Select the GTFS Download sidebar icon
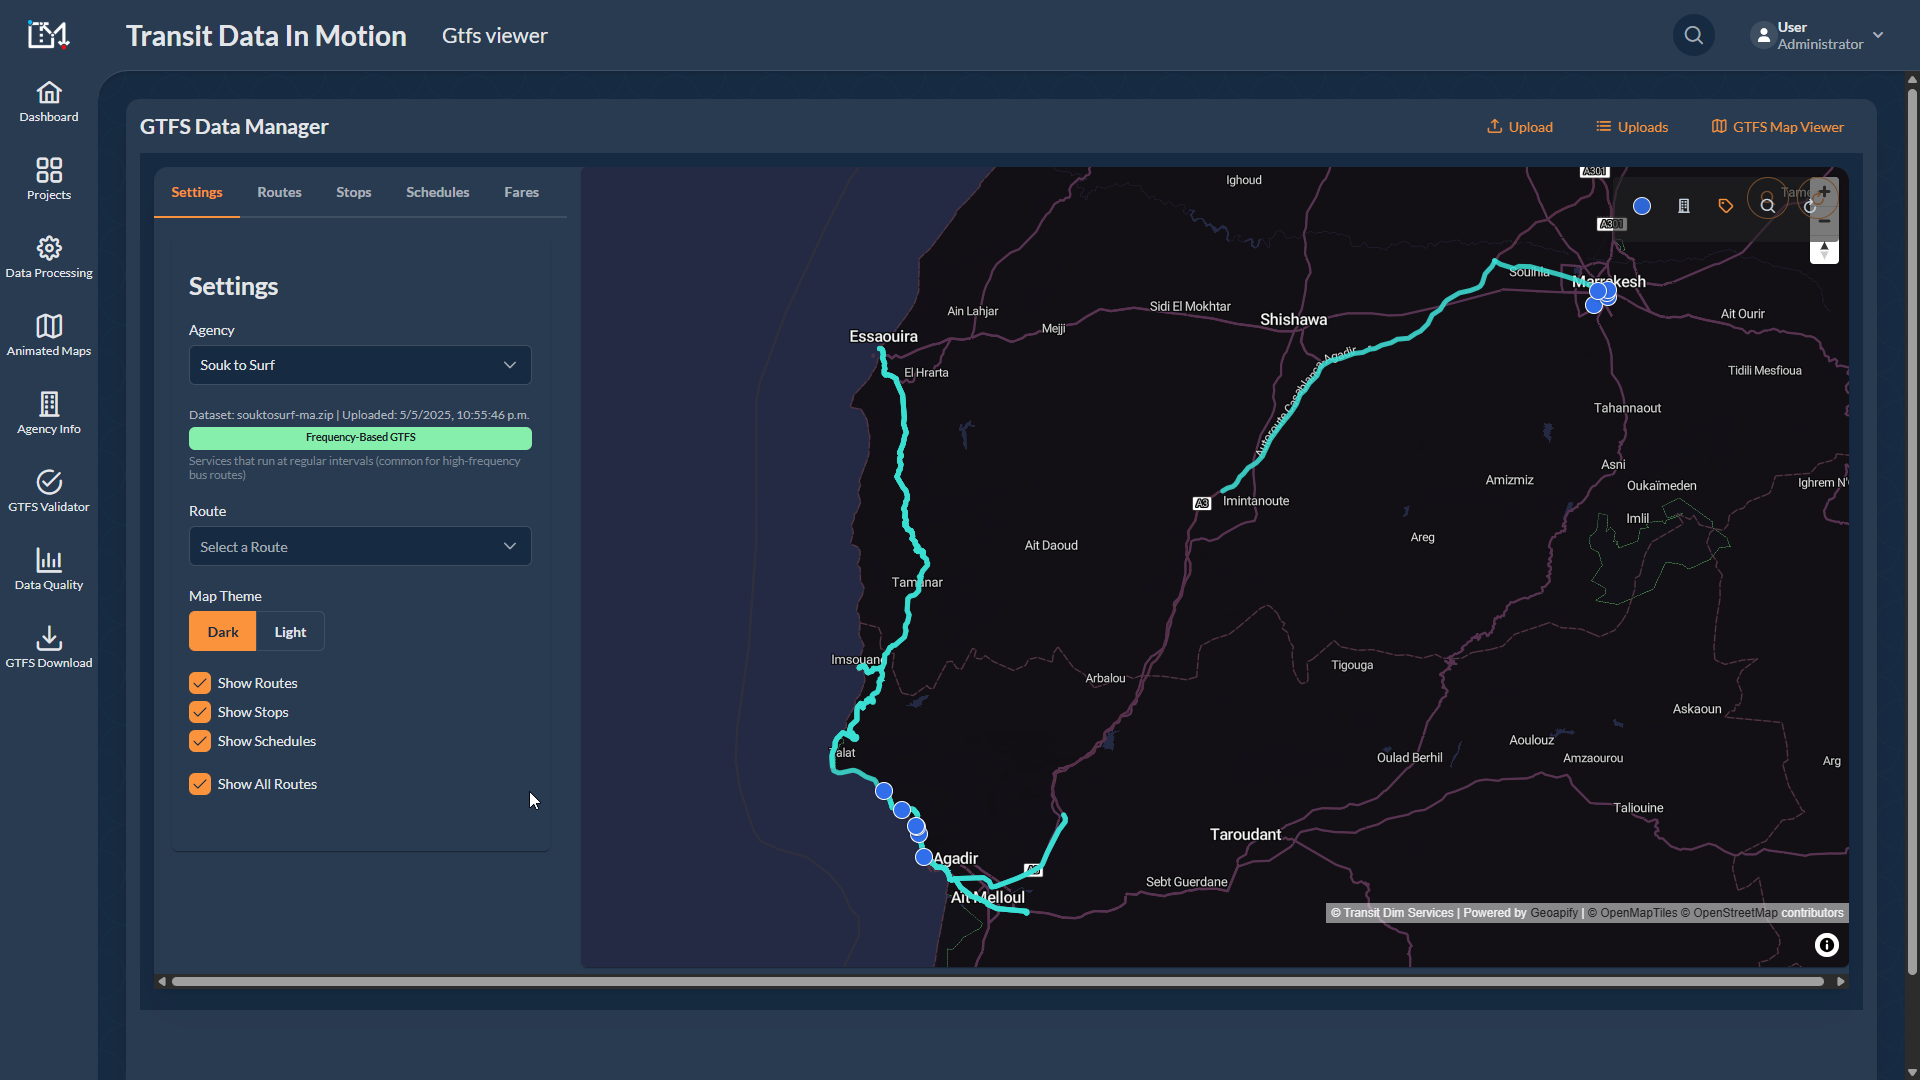Screen dimensions: 1920x1080 [48, 645]
